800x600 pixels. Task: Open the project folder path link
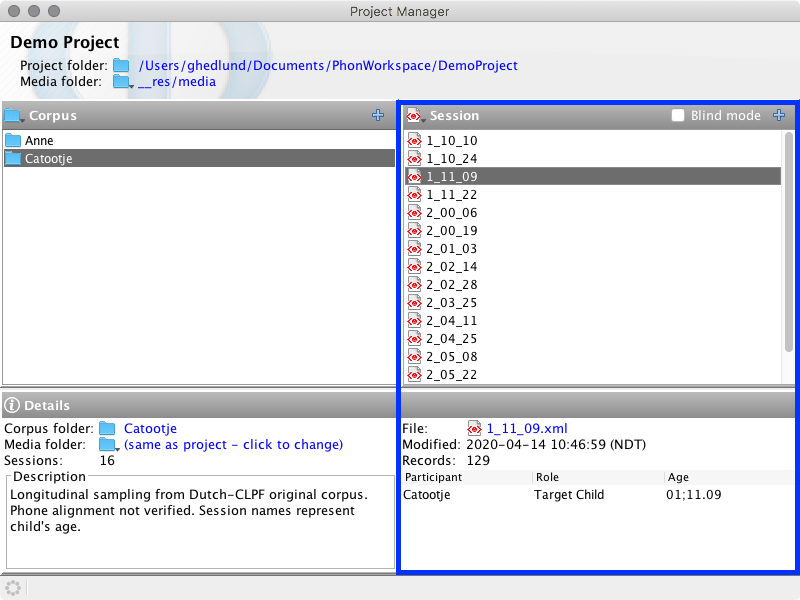tap(328, 66)
